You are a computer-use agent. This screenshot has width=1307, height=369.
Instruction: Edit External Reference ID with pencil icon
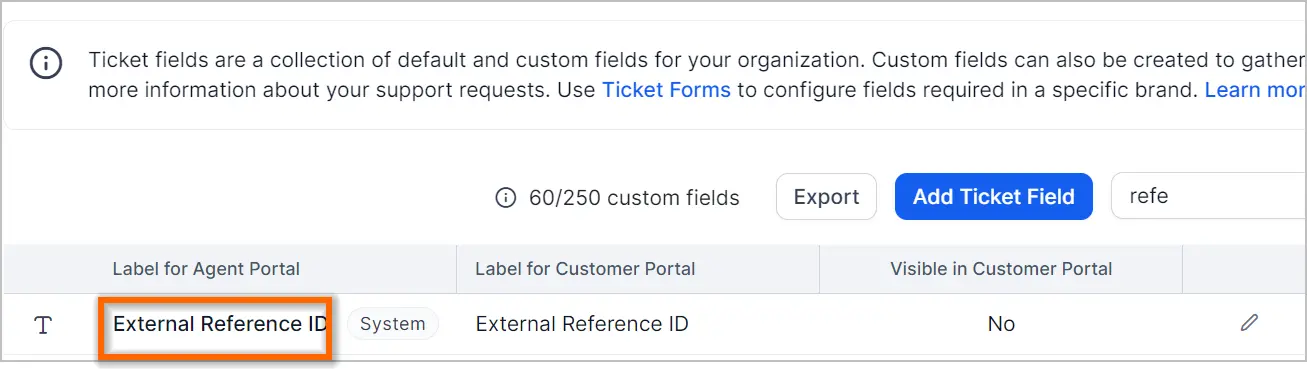point(1249,322)
